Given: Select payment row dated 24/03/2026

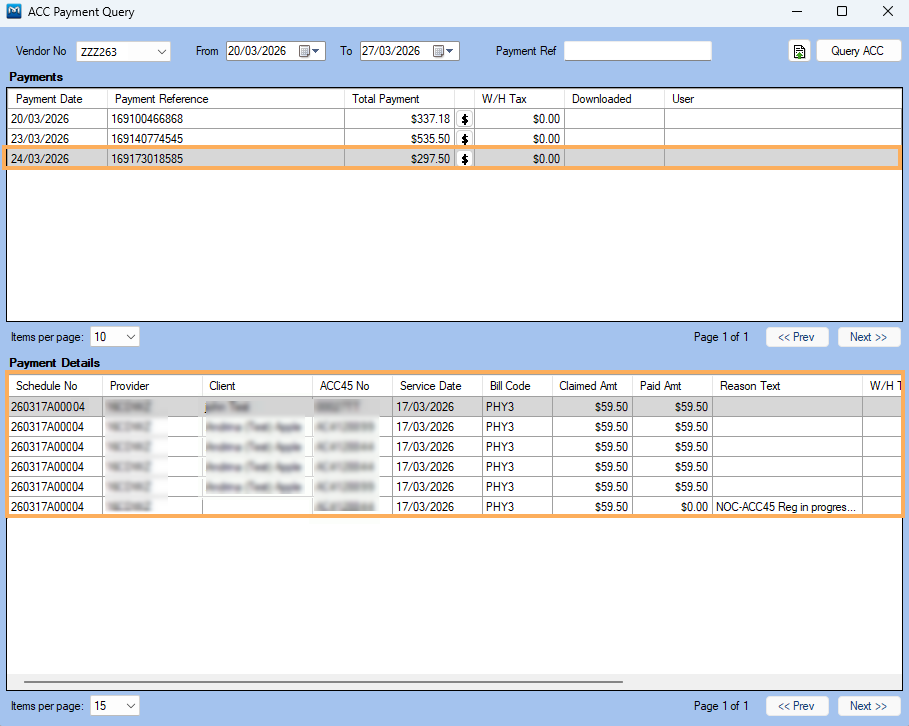Looking at the screenshot, I should coord(454,158).
